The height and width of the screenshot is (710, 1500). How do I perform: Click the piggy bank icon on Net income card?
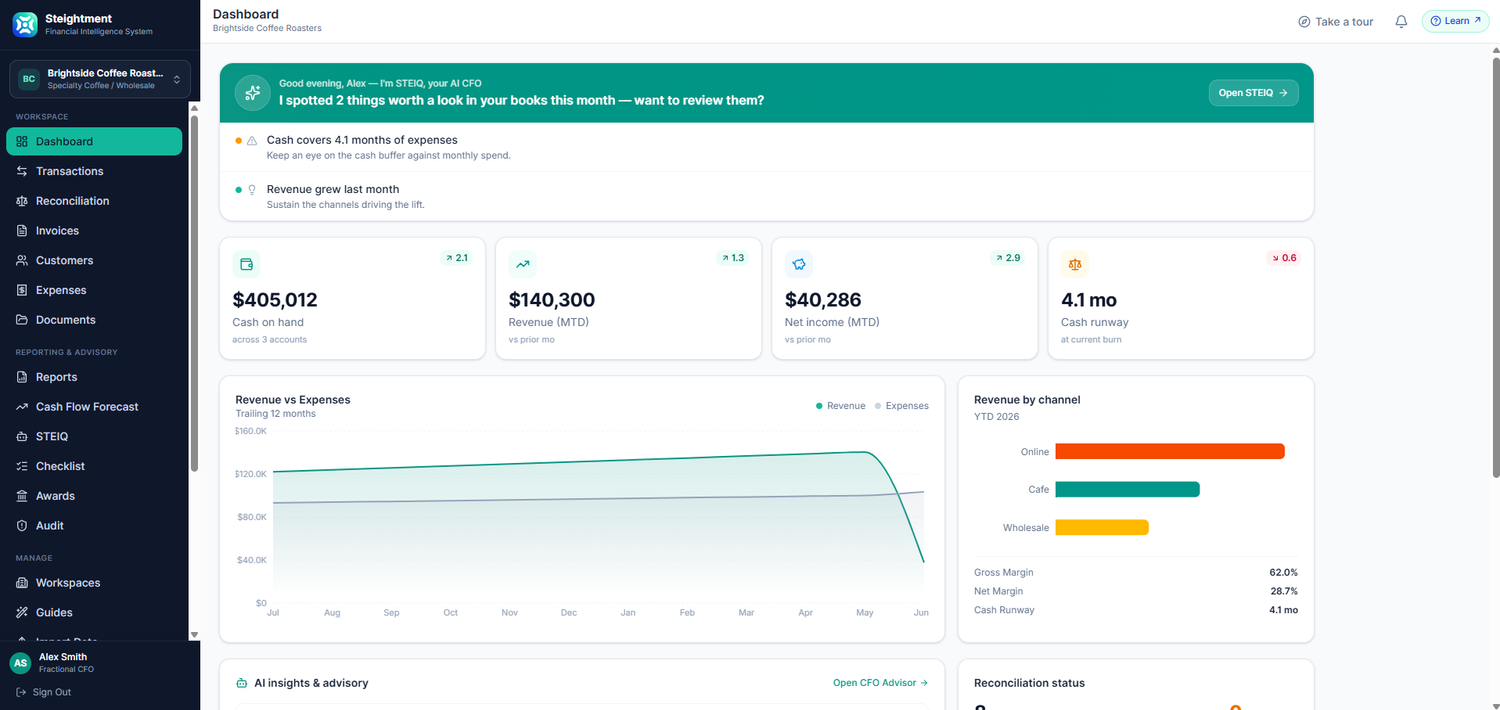798,264
